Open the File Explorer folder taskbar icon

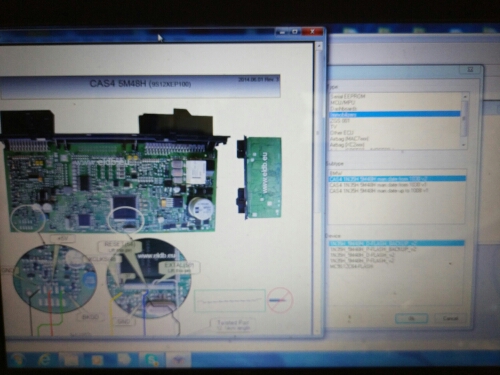pos(70,360)
